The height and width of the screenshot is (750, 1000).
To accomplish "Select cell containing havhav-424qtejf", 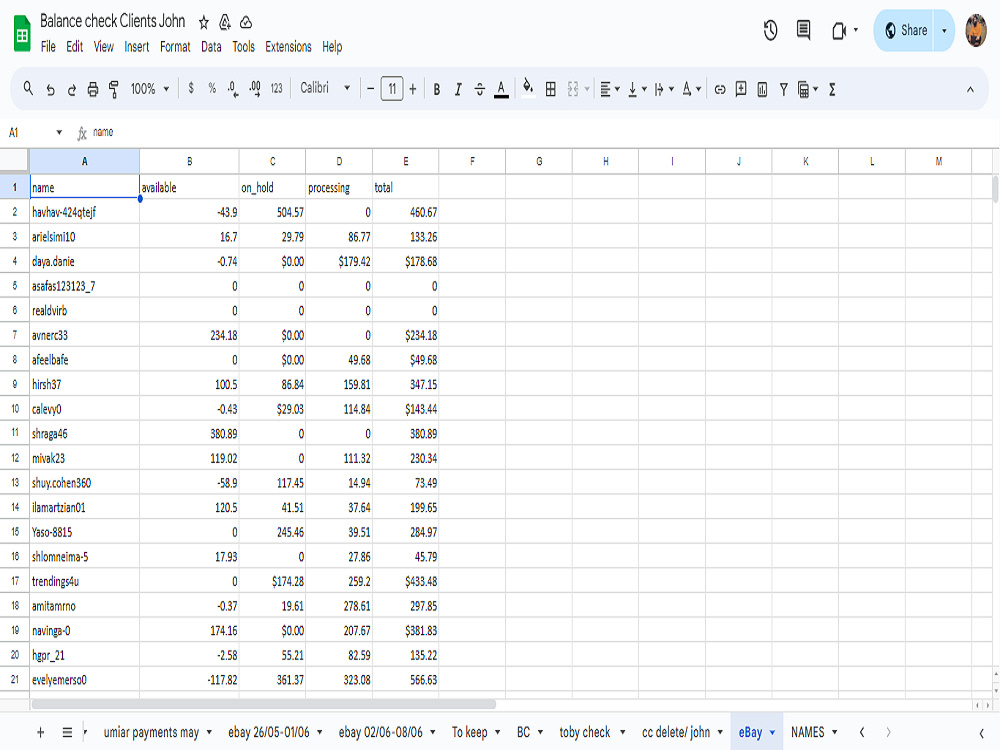I will click(x=84, y=212).
